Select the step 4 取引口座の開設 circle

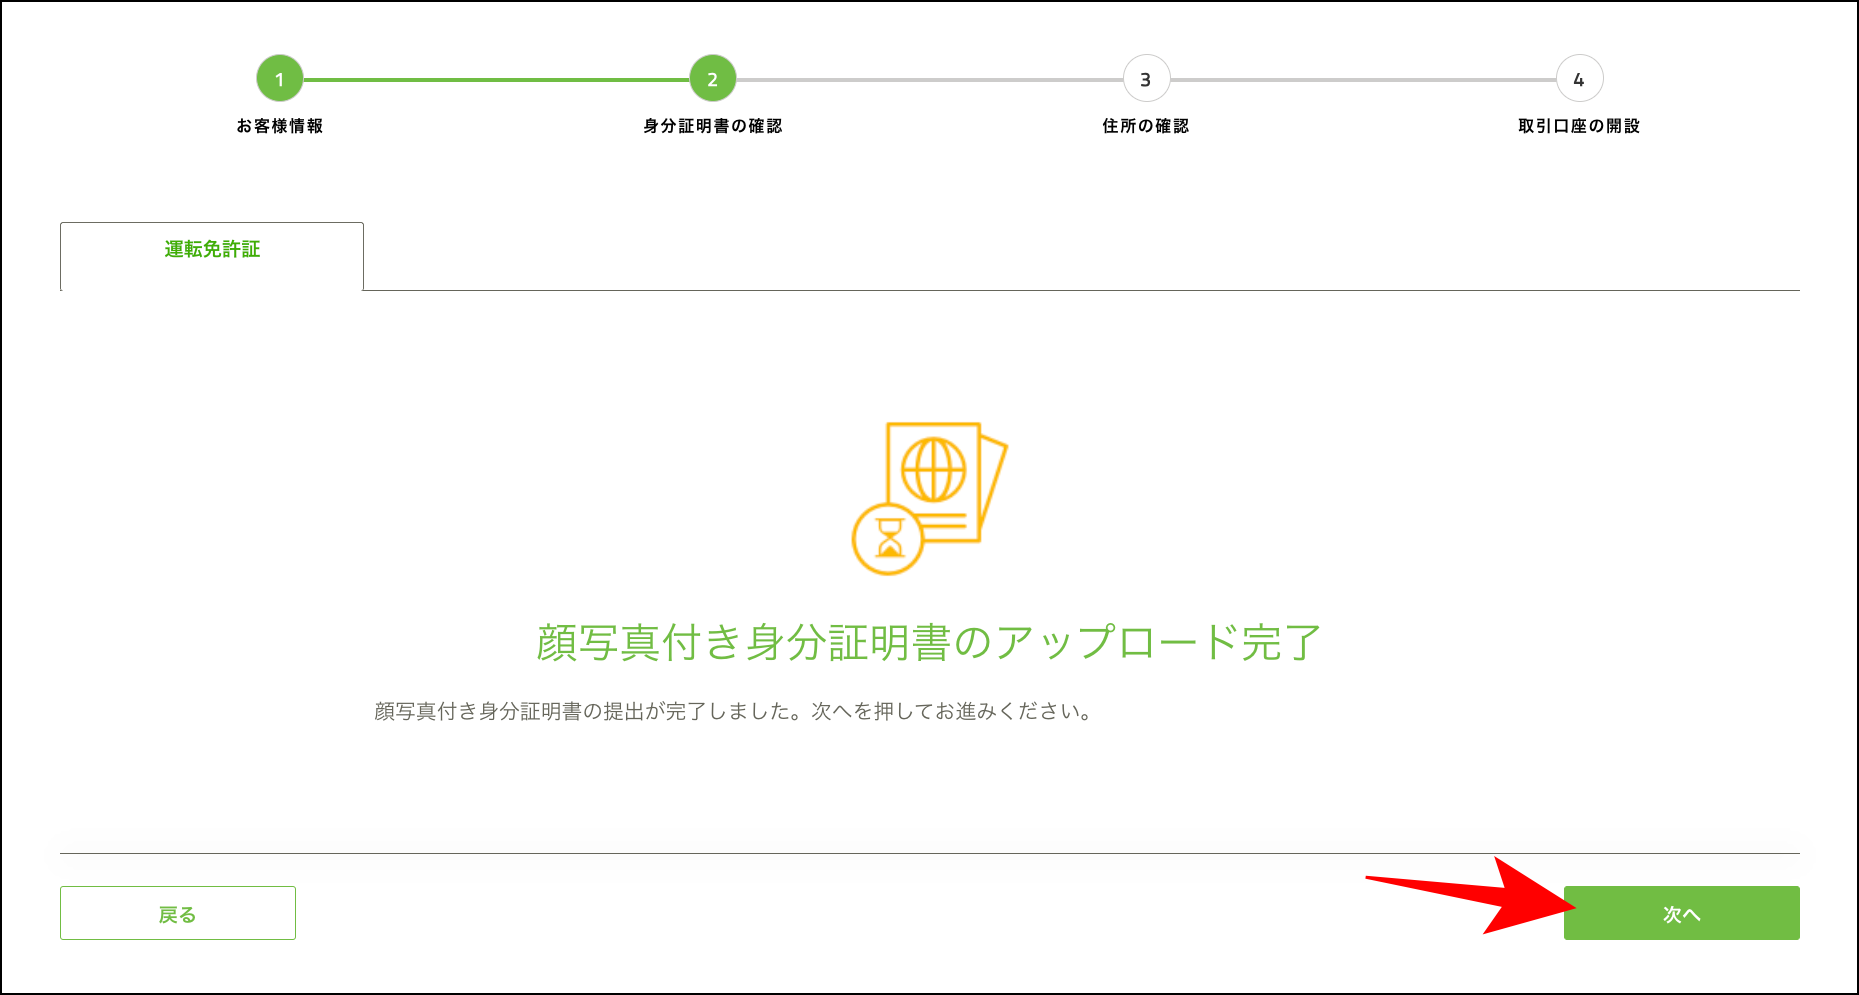(x=1579, y=78)
